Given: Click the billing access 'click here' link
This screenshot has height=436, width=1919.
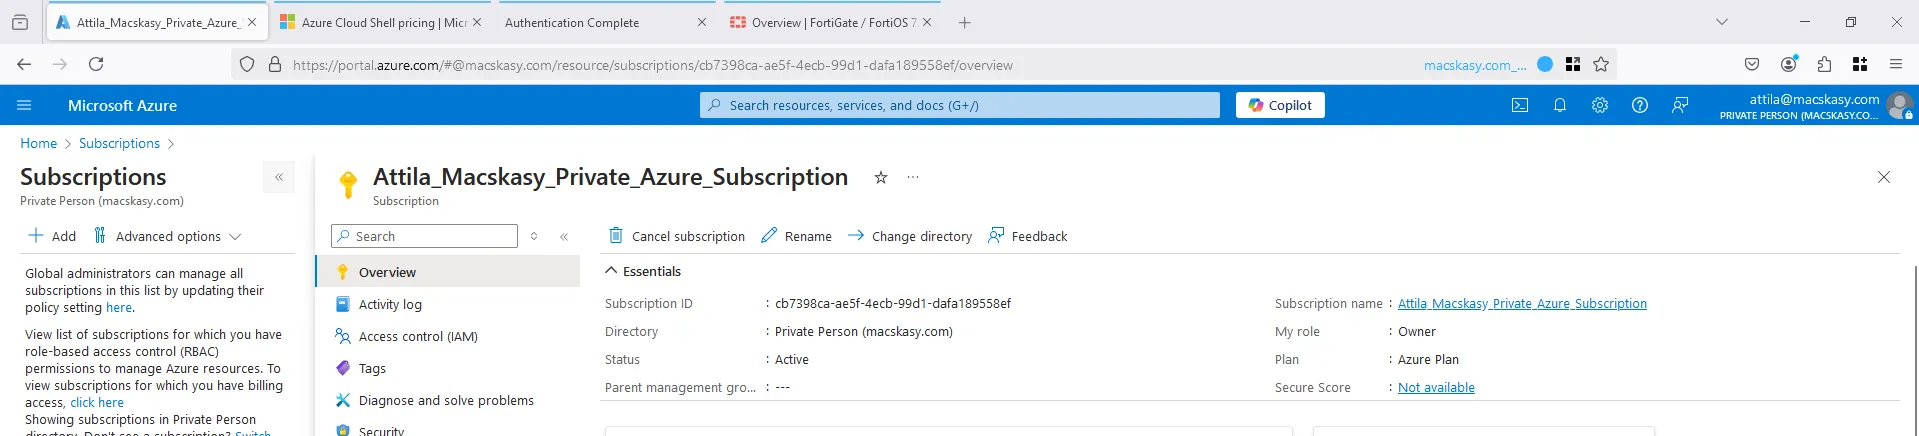Looking at the screenshot, I should [x=97, y=402].
